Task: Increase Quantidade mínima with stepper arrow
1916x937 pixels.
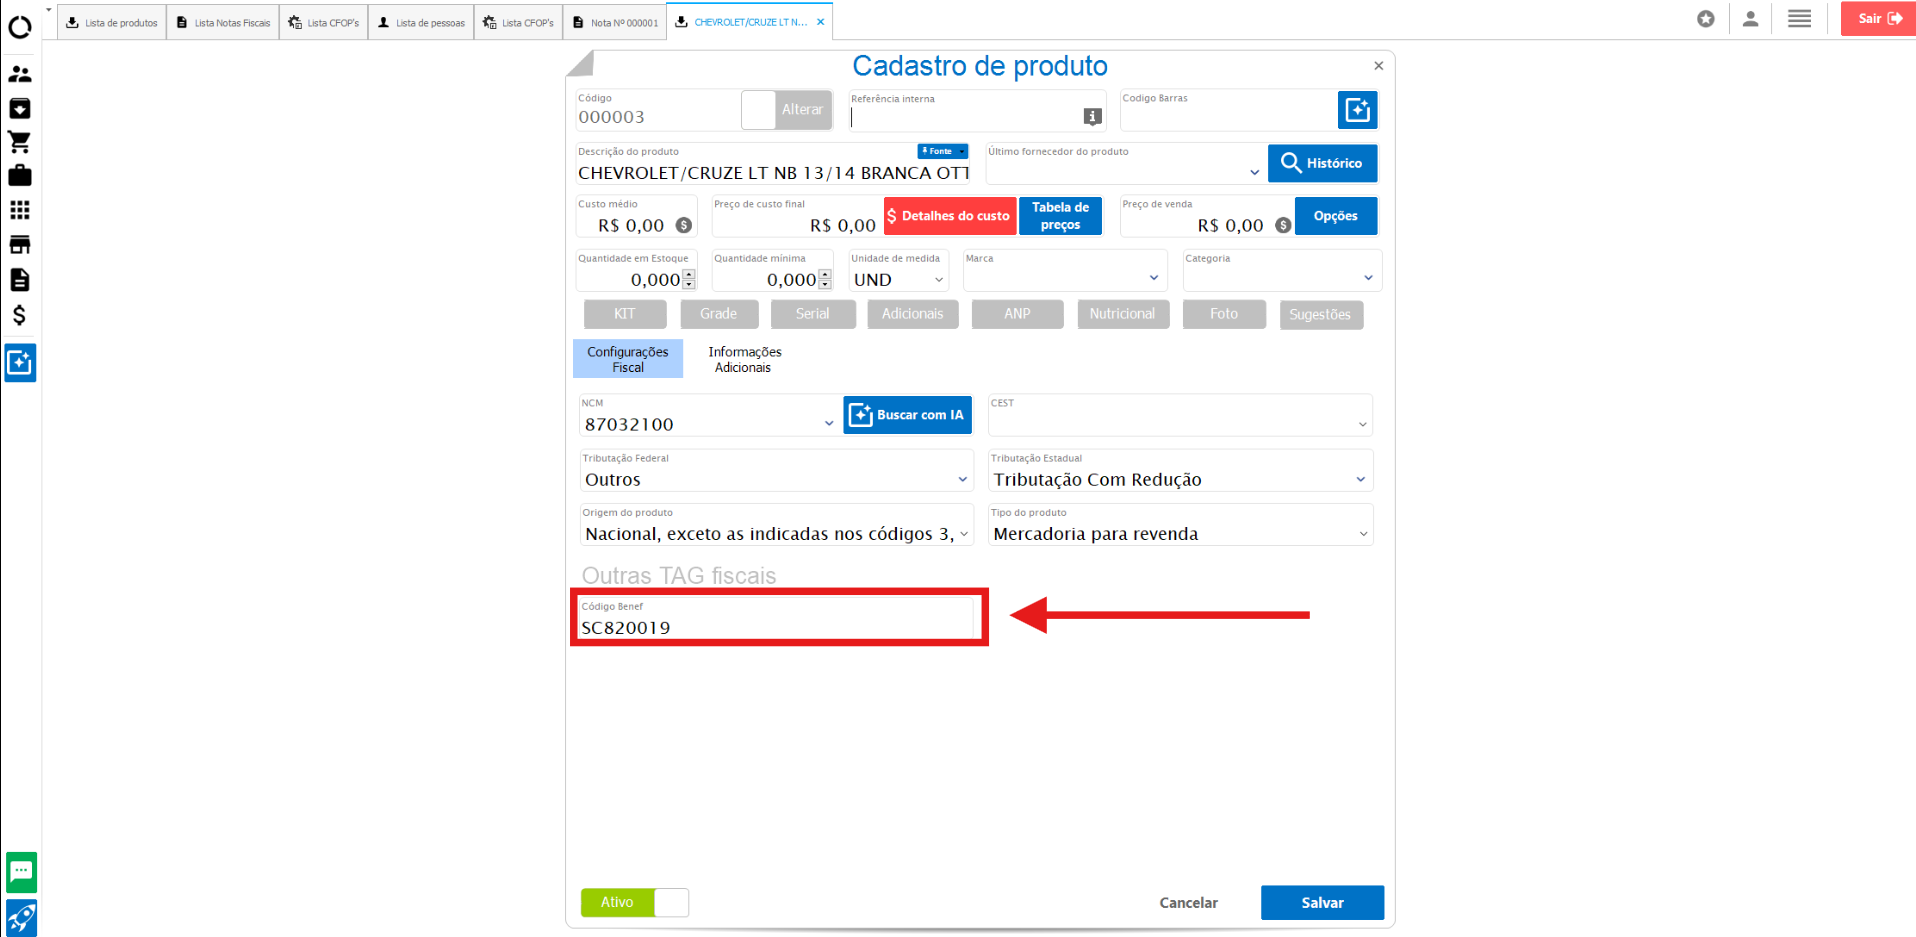Action: pyautogui.click(x=825, y=275)
